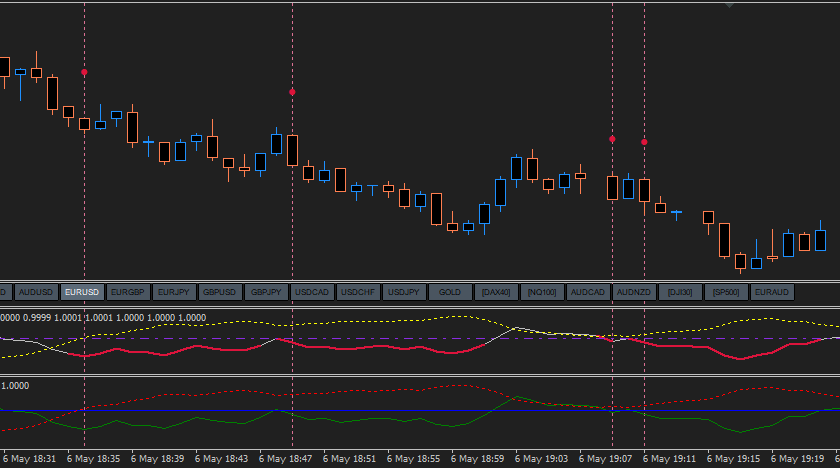Image resolution: width=840 pixels, height=468 pixels.
Task: Select the USDJPY symbol button
Action: pos(404,292)
